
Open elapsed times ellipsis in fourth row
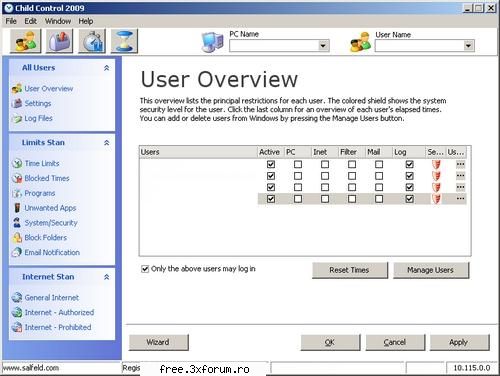click(460, 199)
